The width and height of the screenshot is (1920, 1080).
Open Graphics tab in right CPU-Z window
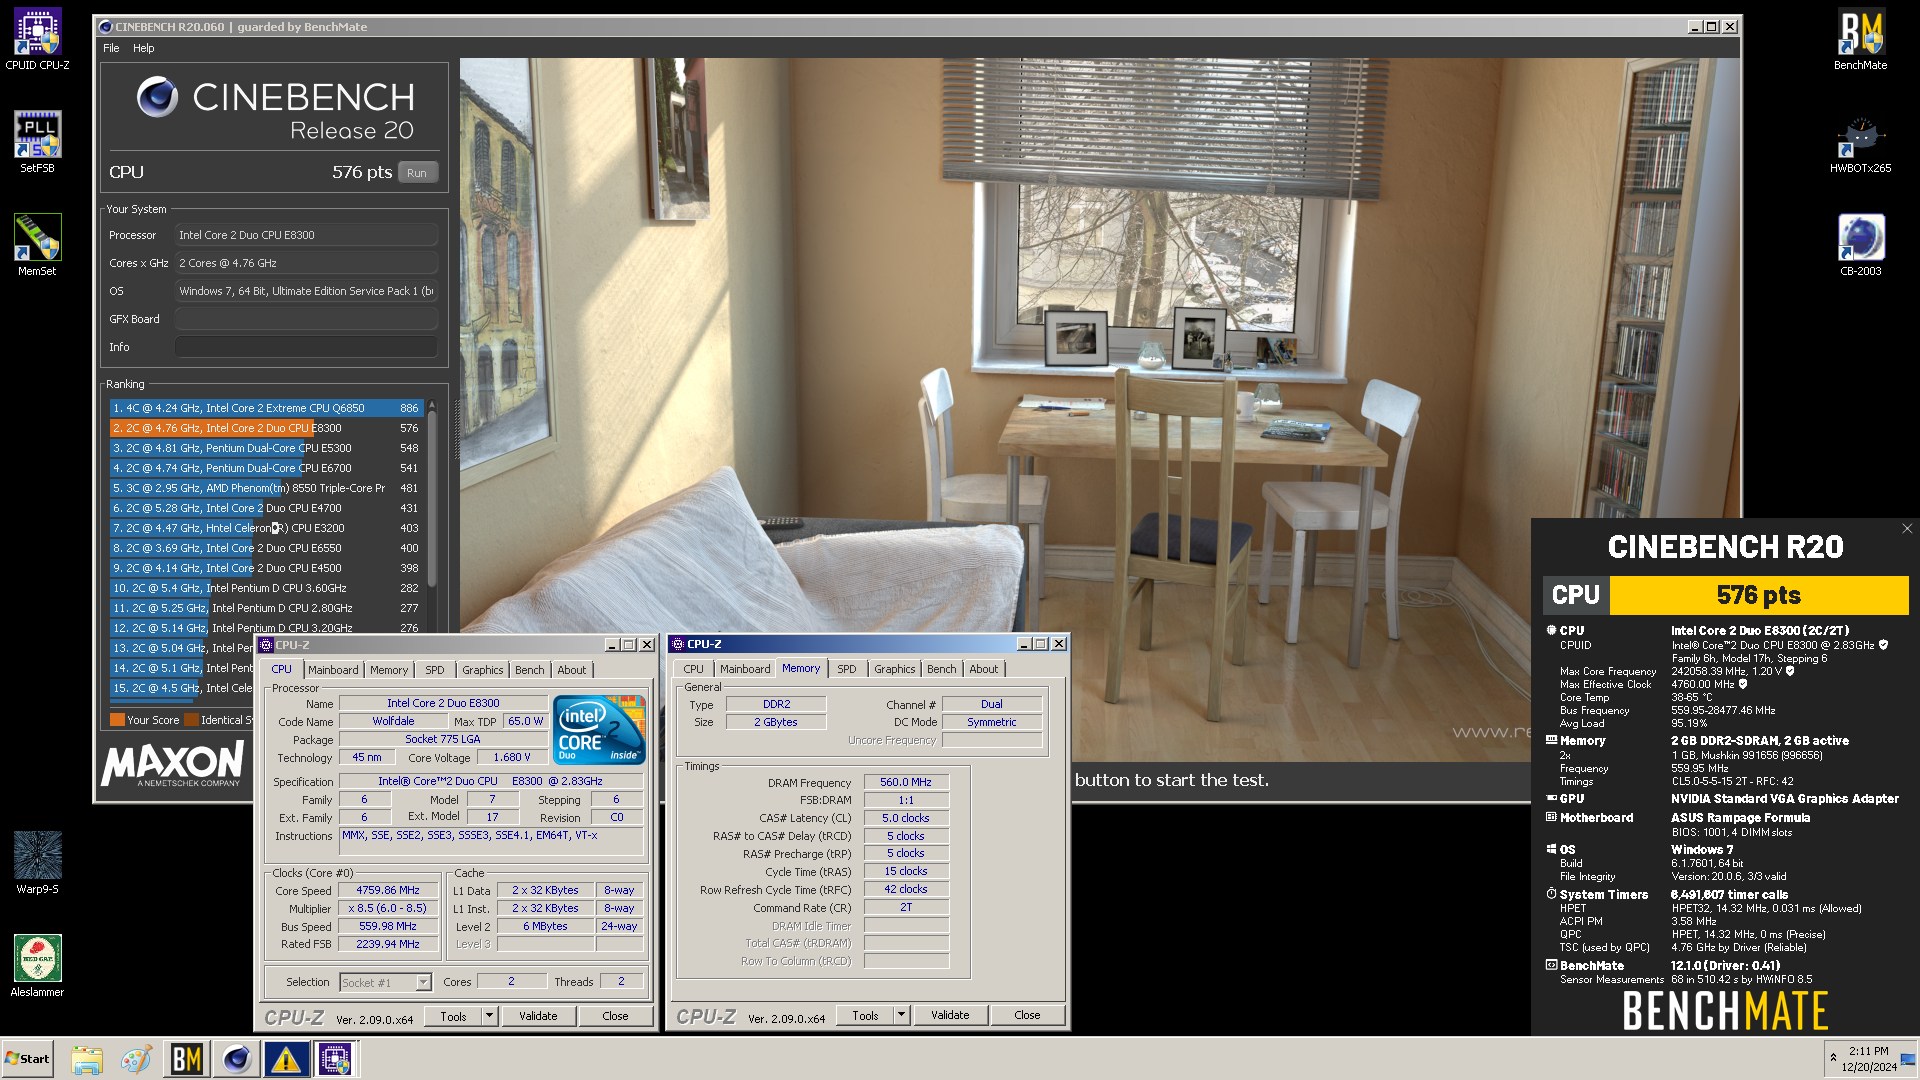tap(895, 669)
